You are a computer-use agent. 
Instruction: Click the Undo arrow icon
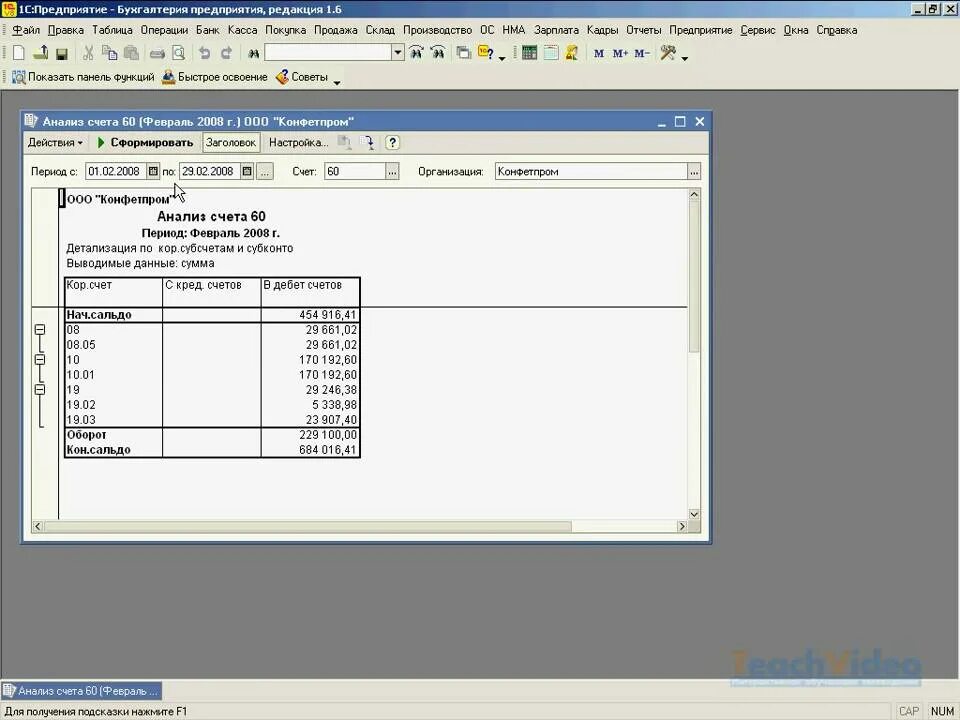[x=204, y=53]
